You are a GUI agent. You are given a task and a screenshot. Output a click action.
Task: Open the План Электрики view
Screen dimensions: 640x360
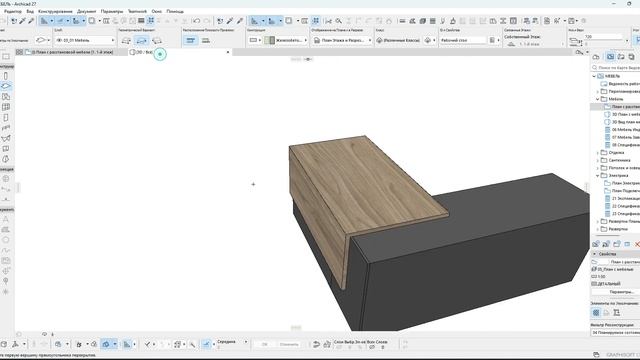(622, 183)
